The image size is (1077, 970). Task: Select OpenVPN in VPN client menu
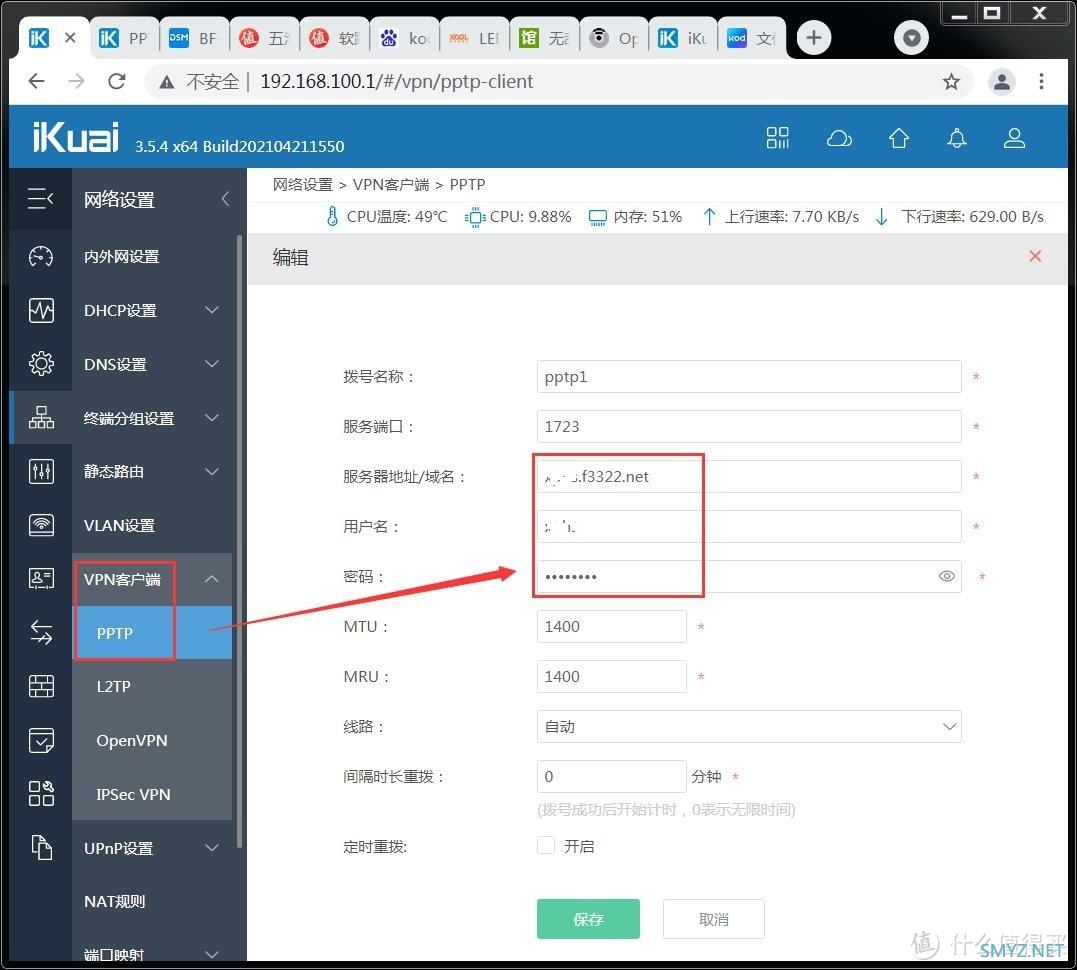tap(152, 740)
